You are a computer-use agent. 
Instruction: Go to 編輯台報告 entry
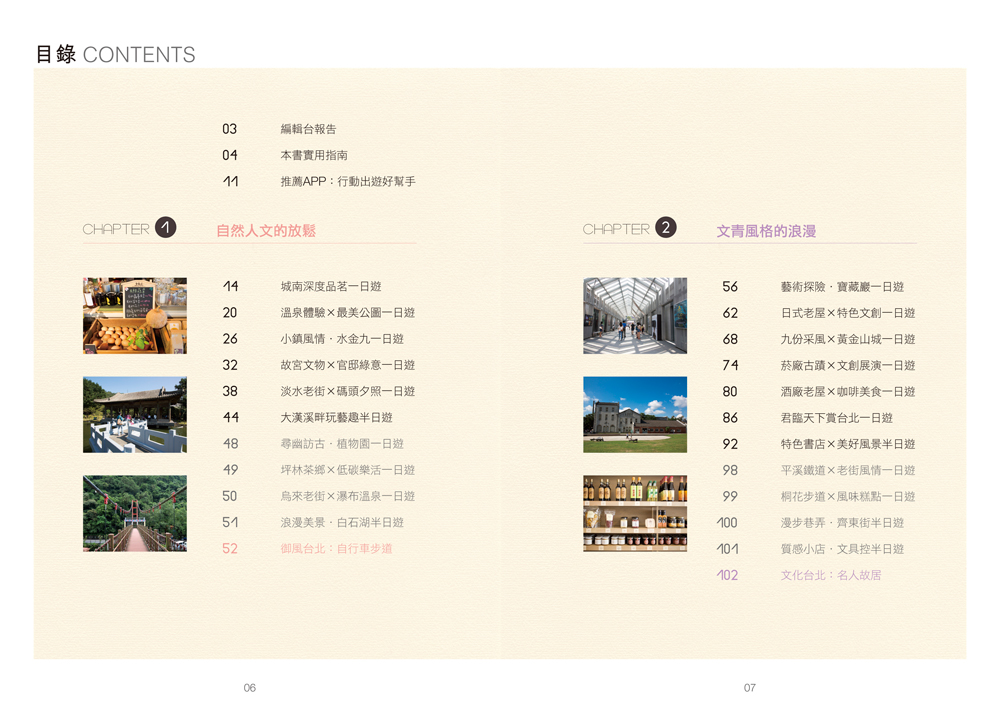tap(308, 129)
